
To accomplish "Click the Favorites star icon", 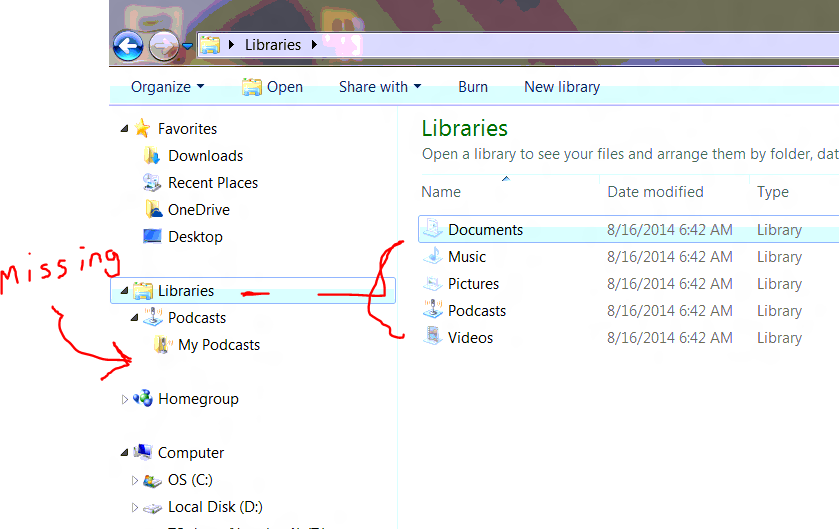I will pyautogui.click(x=142, y=128).
